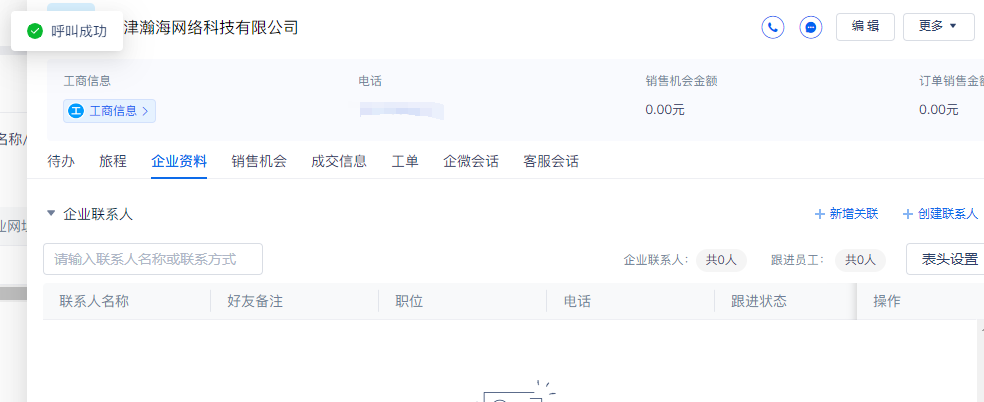Open the 工单 tab
The width and height of the screenshot is (984, 402).
[405, 162]
